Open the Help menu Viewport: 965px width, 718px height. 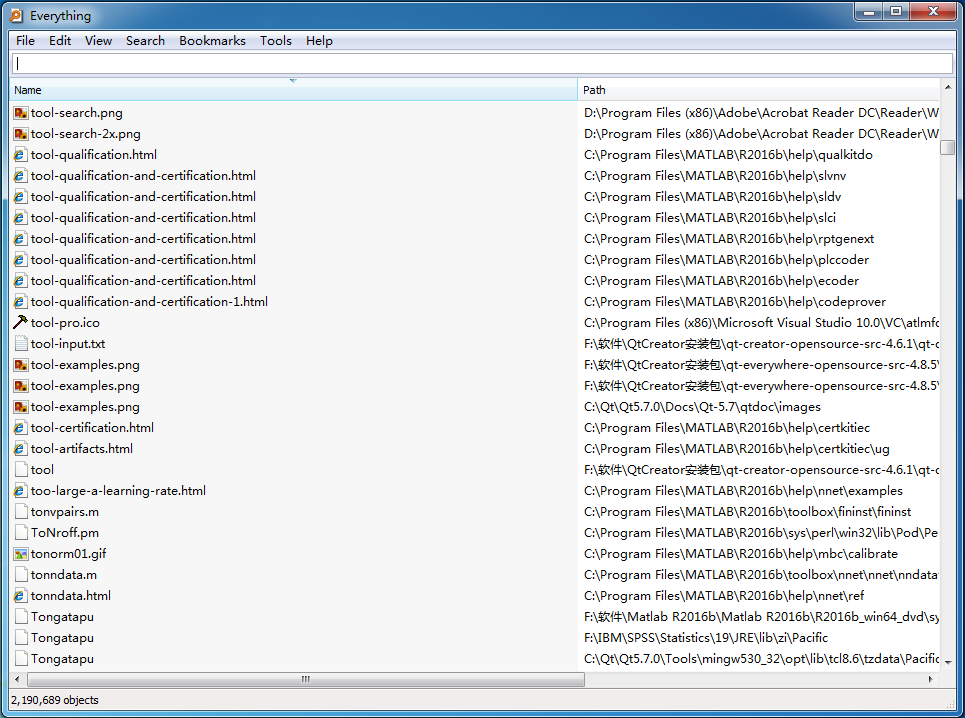319,41
